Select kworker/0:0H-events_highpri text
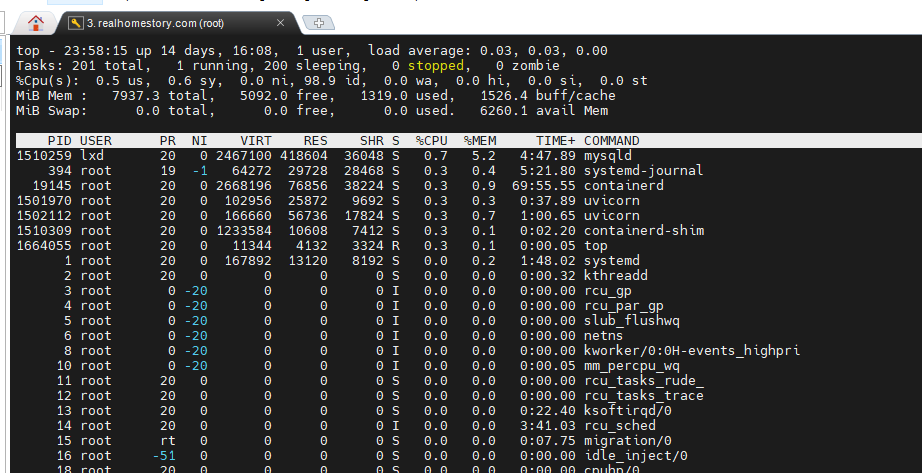Viewport: 922px width, 473px height. click(692, 351)
